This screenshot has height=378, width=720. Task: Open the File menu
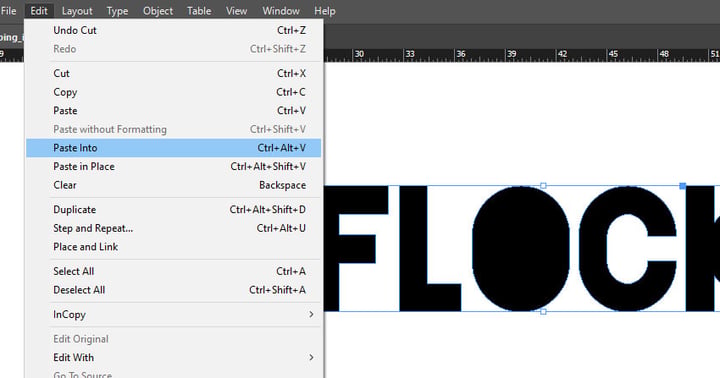click(x=8, y=11)
